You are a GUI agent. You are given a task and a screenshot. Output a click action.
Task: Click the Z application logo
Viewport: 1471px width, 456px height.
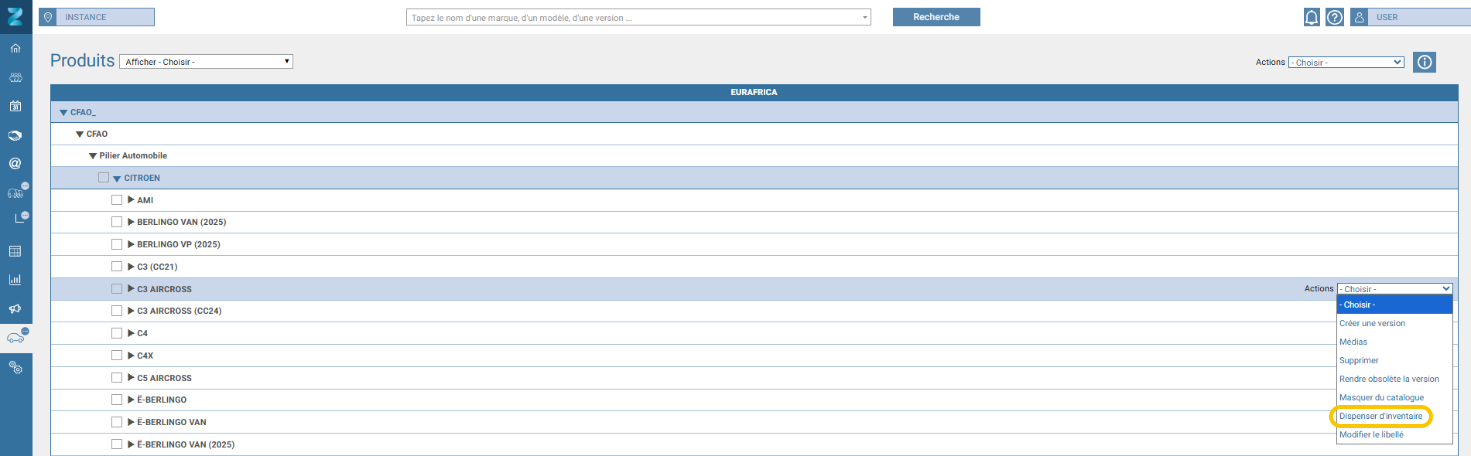15,17
